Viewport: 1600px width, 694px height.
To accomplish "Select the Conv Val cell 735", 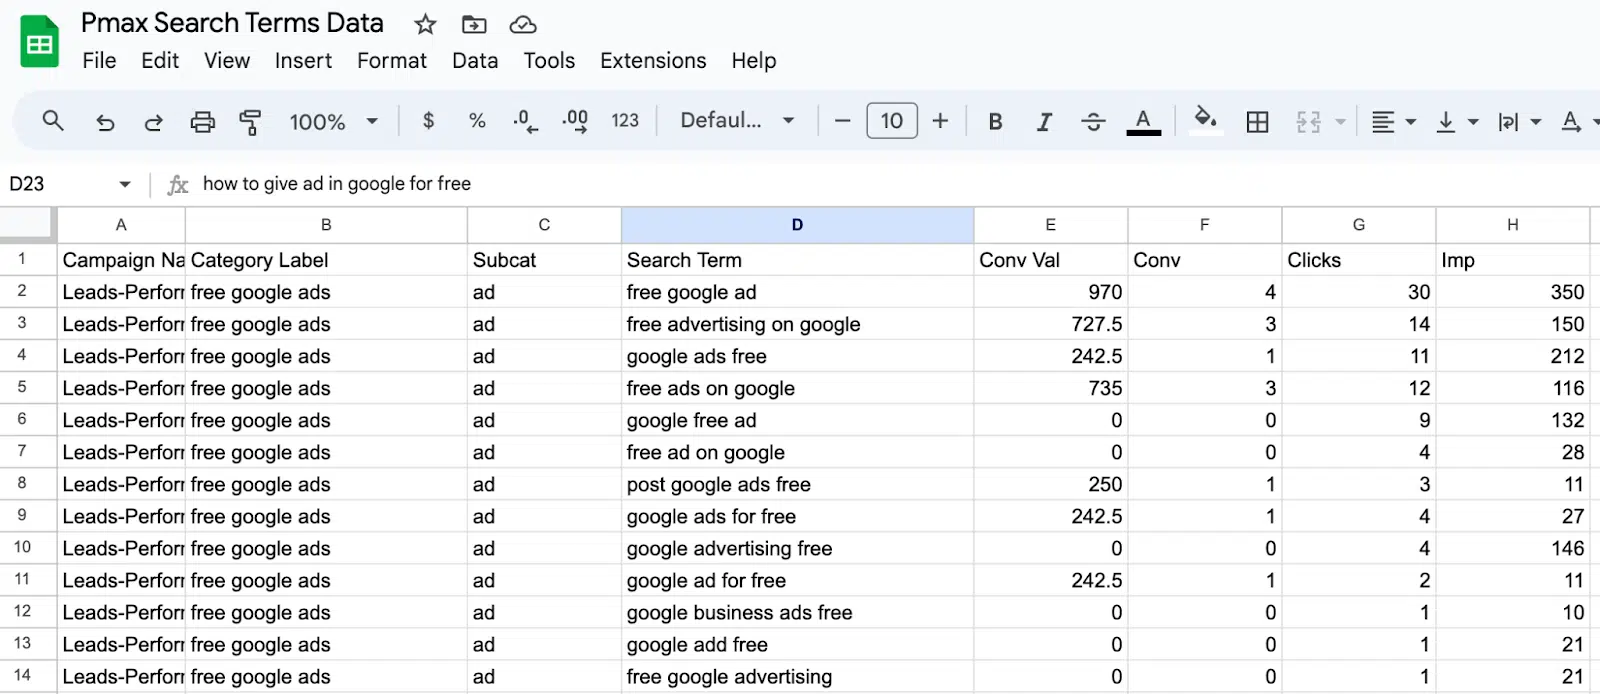I will (x=1050, y=388).
